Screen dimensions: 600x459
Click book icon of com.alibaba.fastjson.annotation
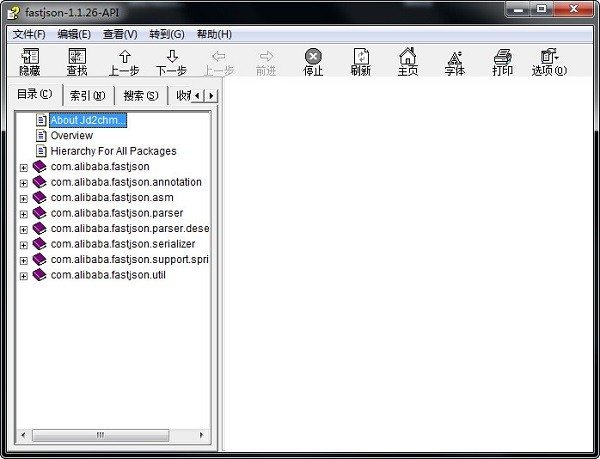coord(39,182)
